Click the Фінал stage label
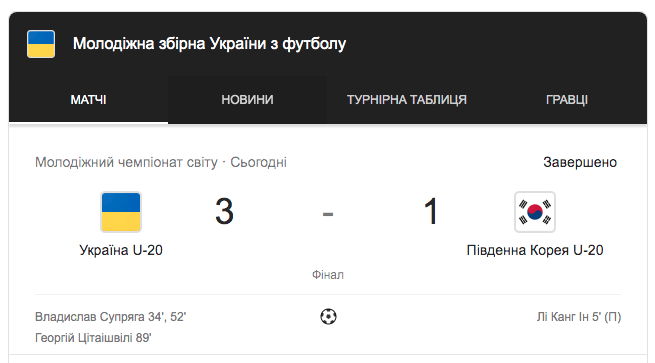655x363 pixels. click(328, 274)
